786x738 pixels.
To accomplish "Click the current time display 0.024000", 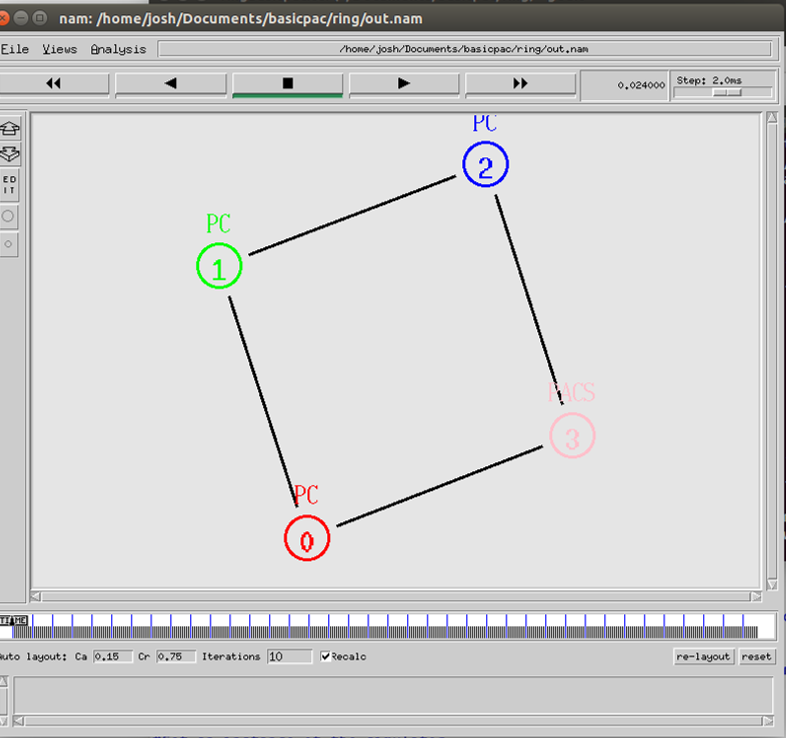I will click(x=625, y=85).
